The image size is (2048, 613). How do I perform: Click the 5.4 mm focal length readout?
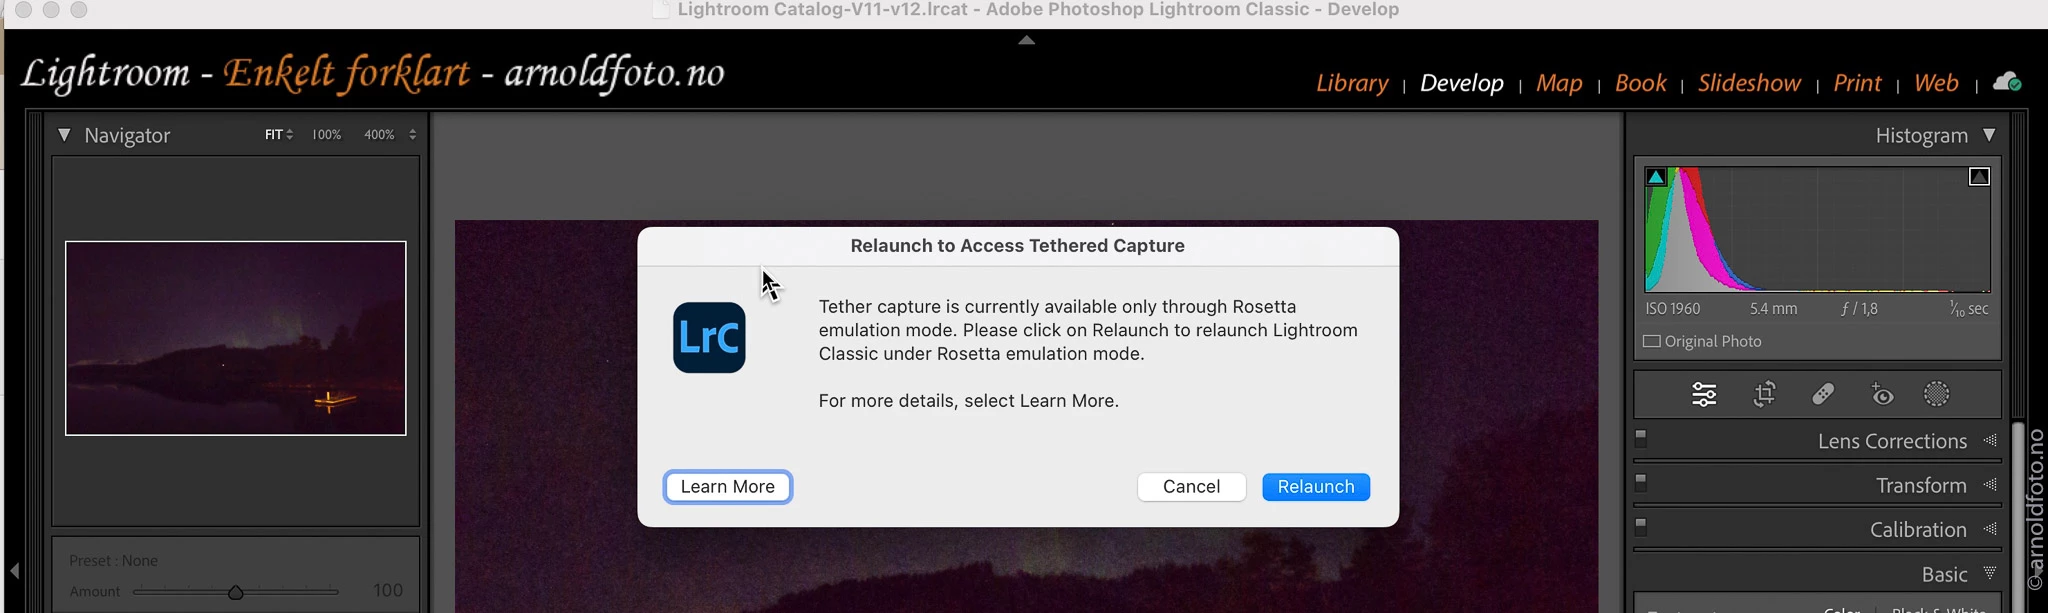[1773, 309]
